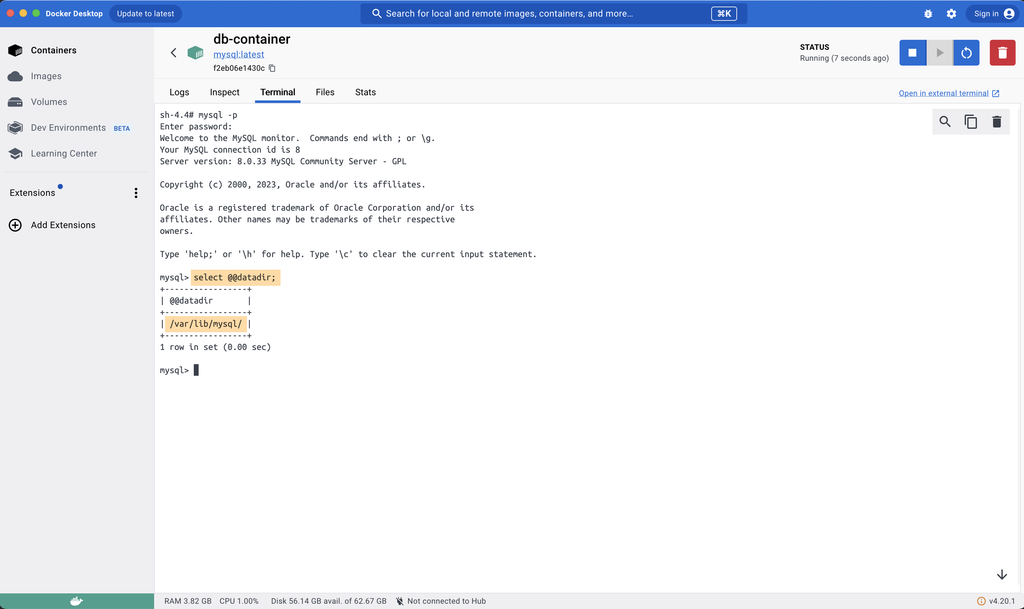The image size is (1024, 609).
Task: Stop the running container
Action: pyautogui.click(x=912, y=52)
